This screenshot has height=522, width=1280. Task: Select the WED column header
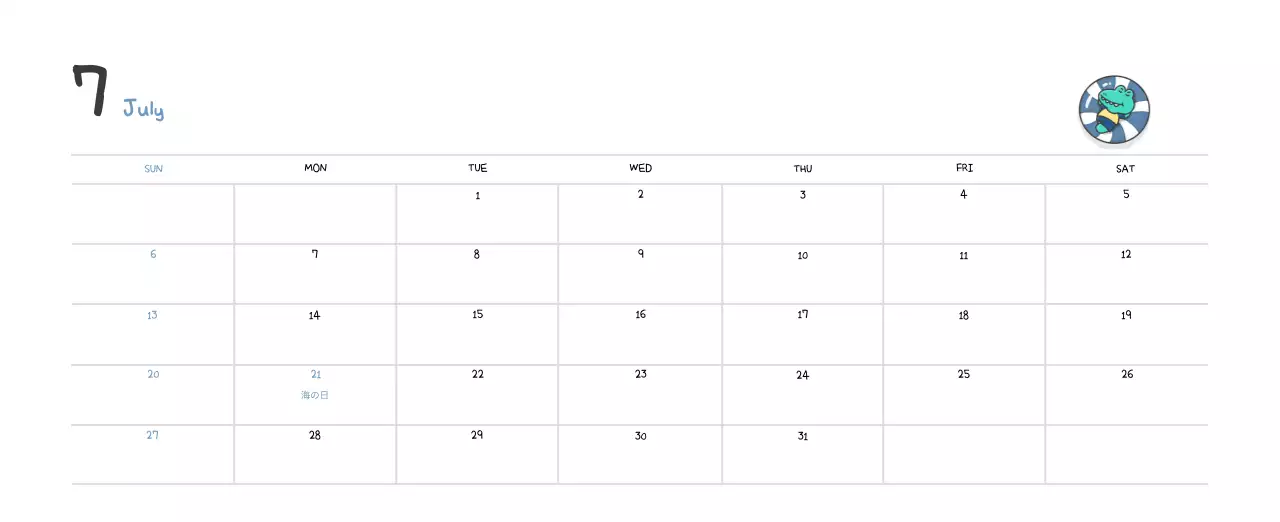point(640,168)
